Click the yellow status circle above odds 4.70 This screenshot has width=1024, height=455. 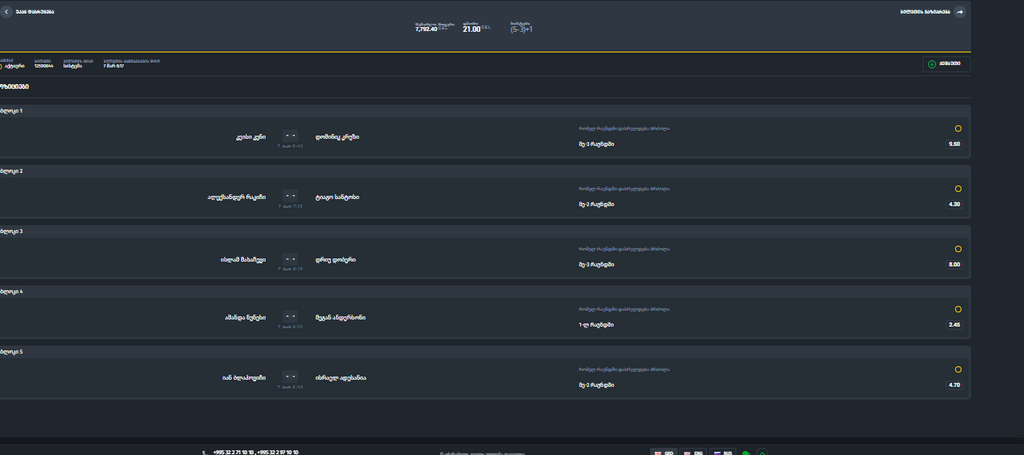tap(957, 369)
